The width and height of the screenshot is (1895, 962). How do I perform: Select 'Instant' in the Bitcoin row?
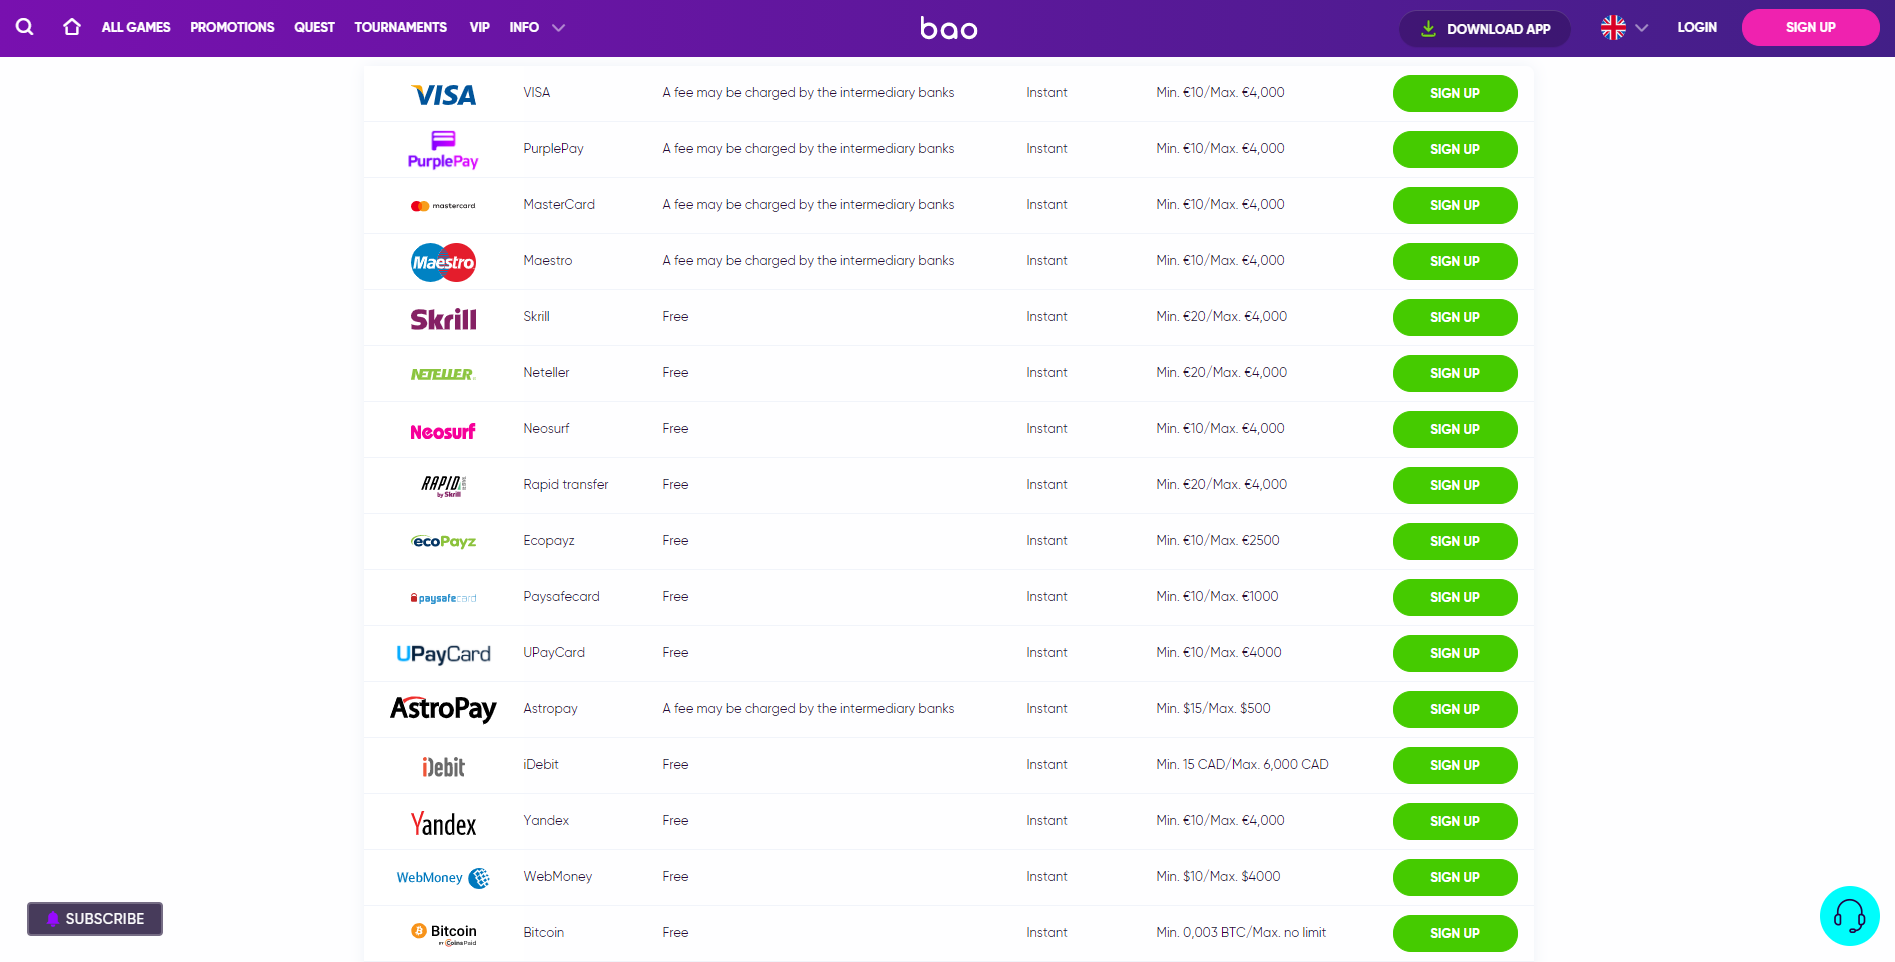click(1047, 932)
